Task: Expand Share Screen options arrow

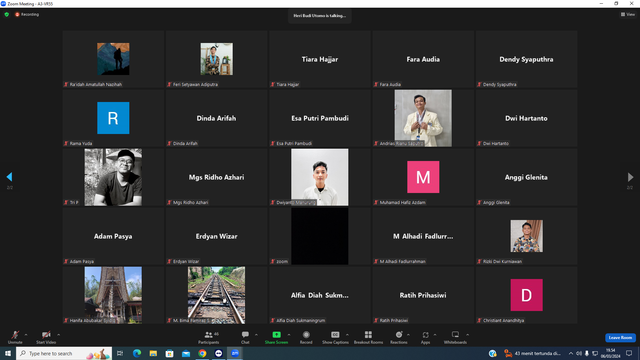Action: pyautogui.click(x=289, y=335)
